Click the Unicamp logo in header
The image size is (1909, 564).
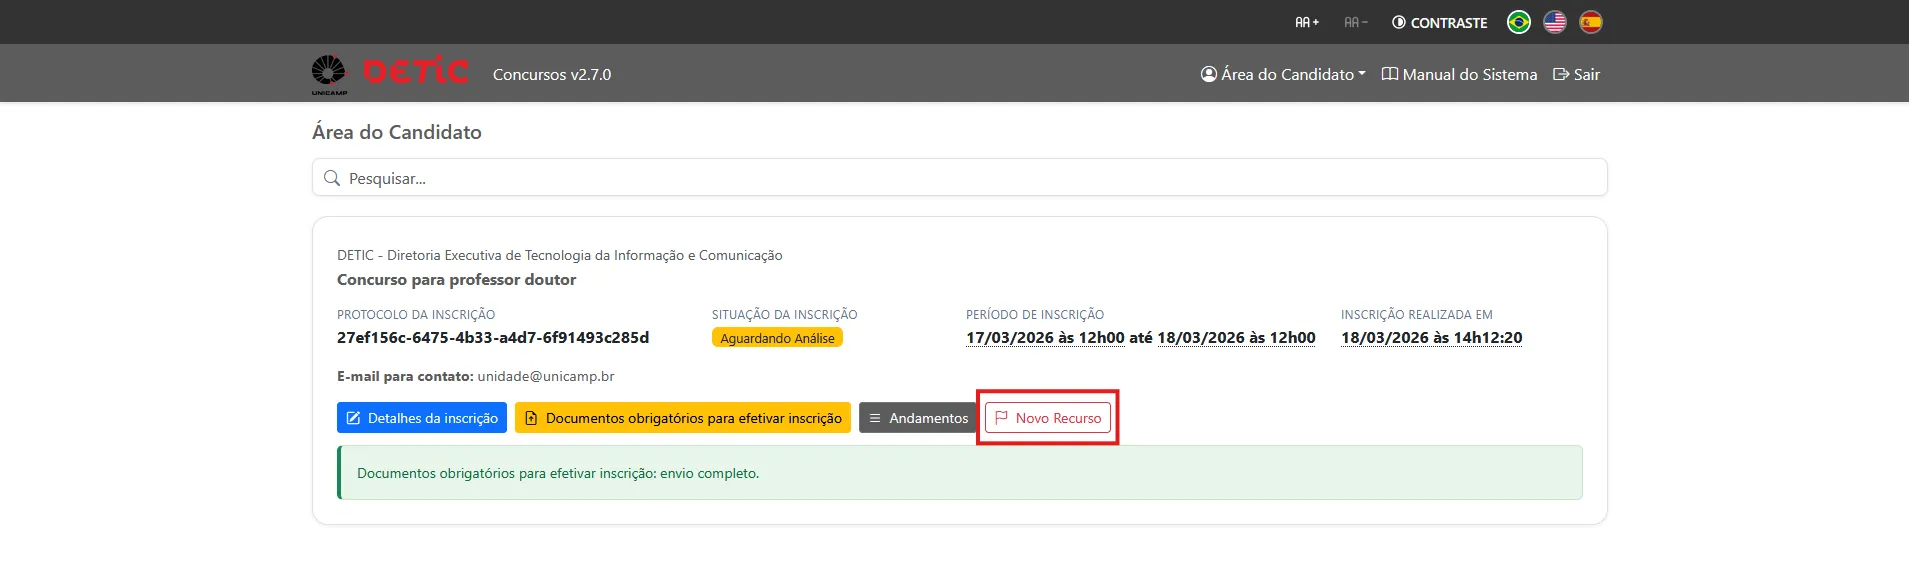[329, 74]
